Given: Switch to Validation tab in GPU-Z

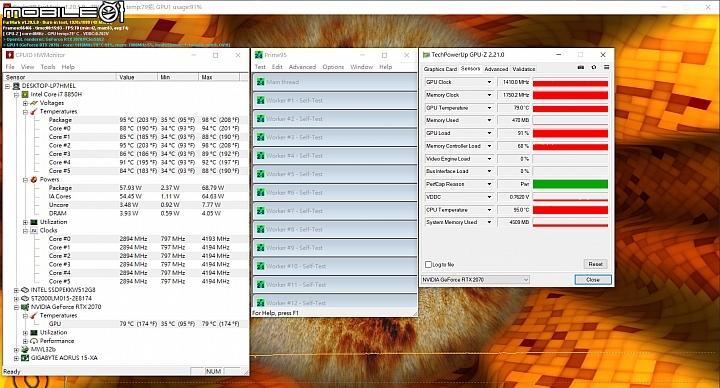Looking at the screenshot, I should coord(523,69).
